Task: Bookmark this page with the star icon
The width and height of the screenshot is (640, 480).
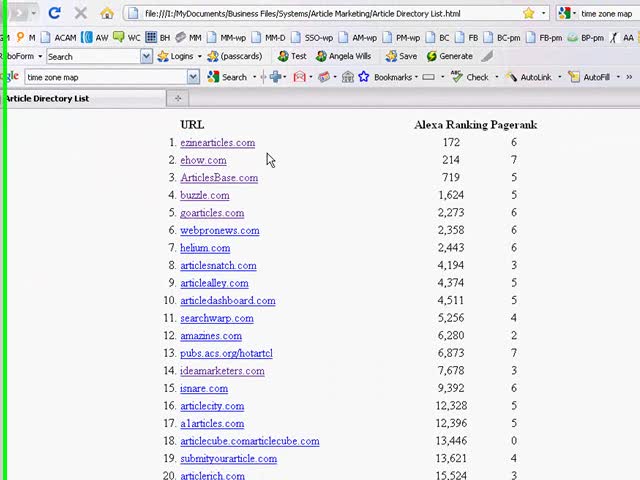Action: [529, 13]
